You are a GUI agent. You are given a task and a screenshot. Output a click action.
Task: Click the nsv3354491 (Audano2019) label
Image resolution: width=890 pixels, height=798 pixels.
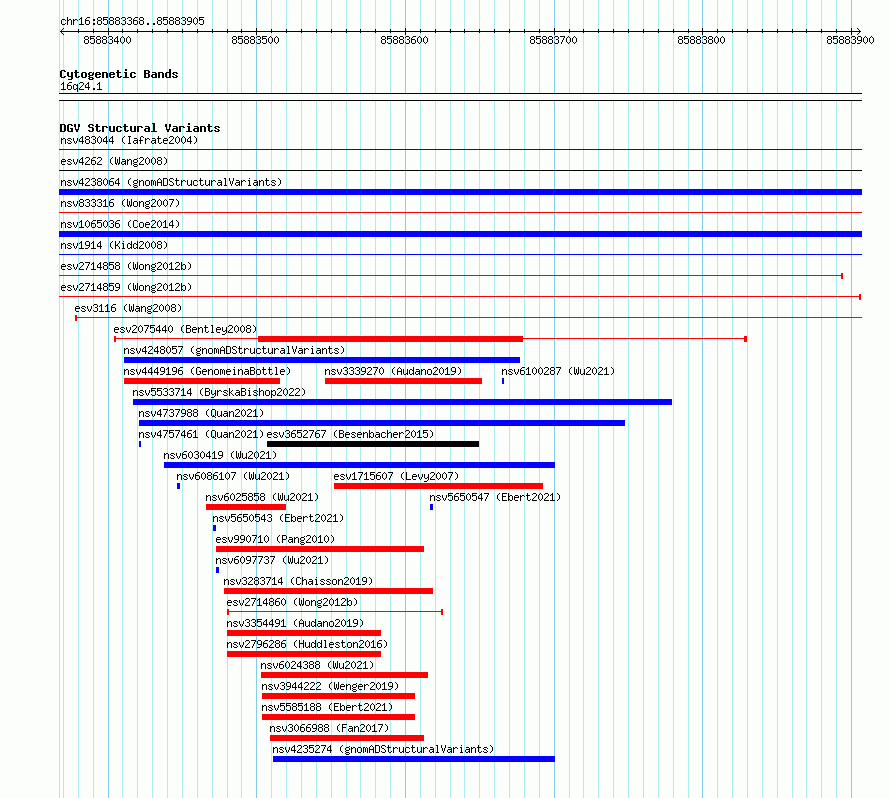[x=295, y=623]
